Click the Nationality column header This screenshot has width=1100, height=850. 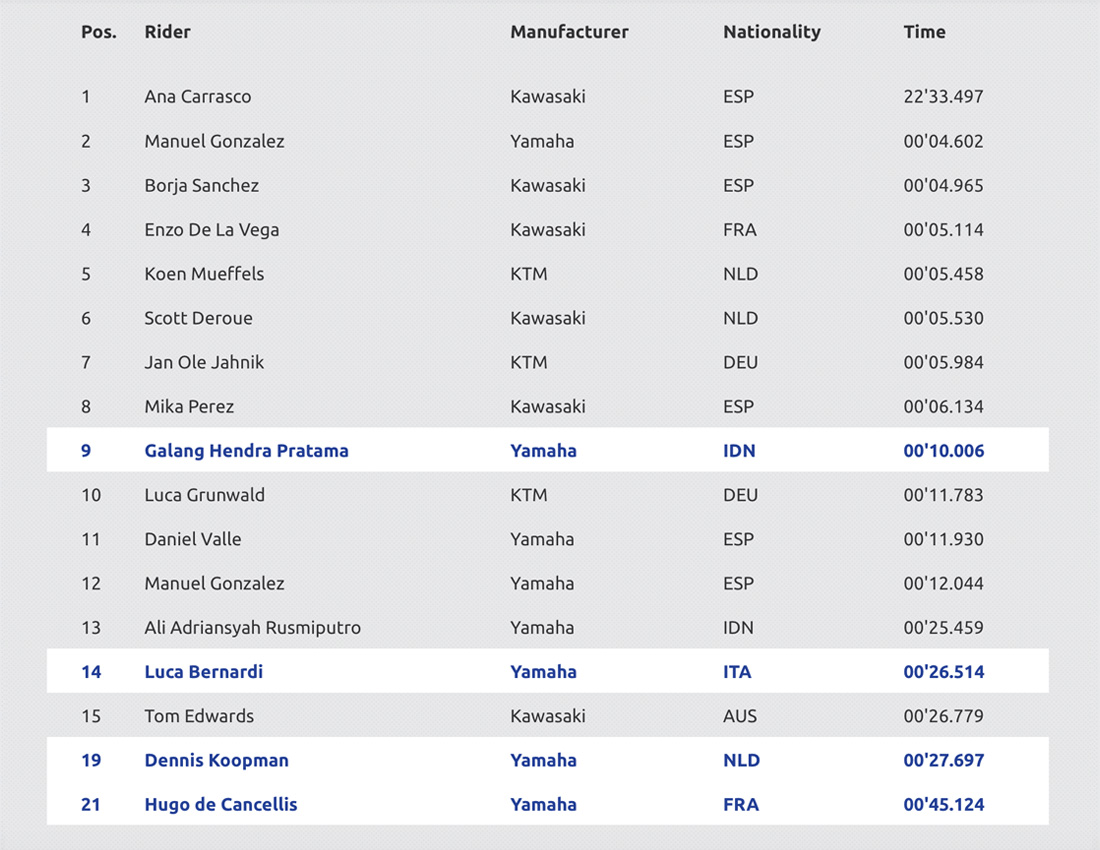click(x=772, y=32)
